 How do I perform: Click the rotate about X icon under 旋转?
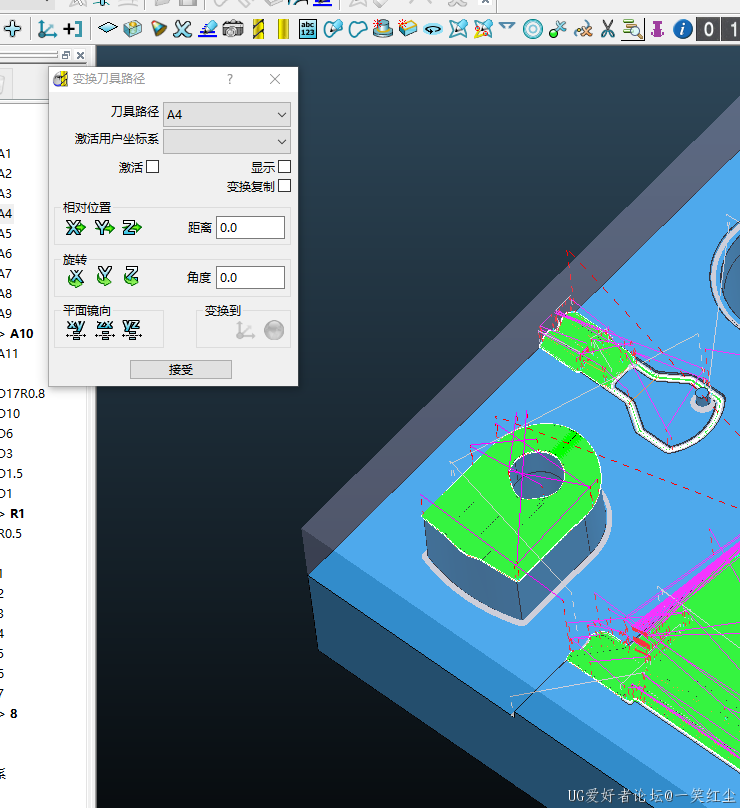(x=75, y=277)
